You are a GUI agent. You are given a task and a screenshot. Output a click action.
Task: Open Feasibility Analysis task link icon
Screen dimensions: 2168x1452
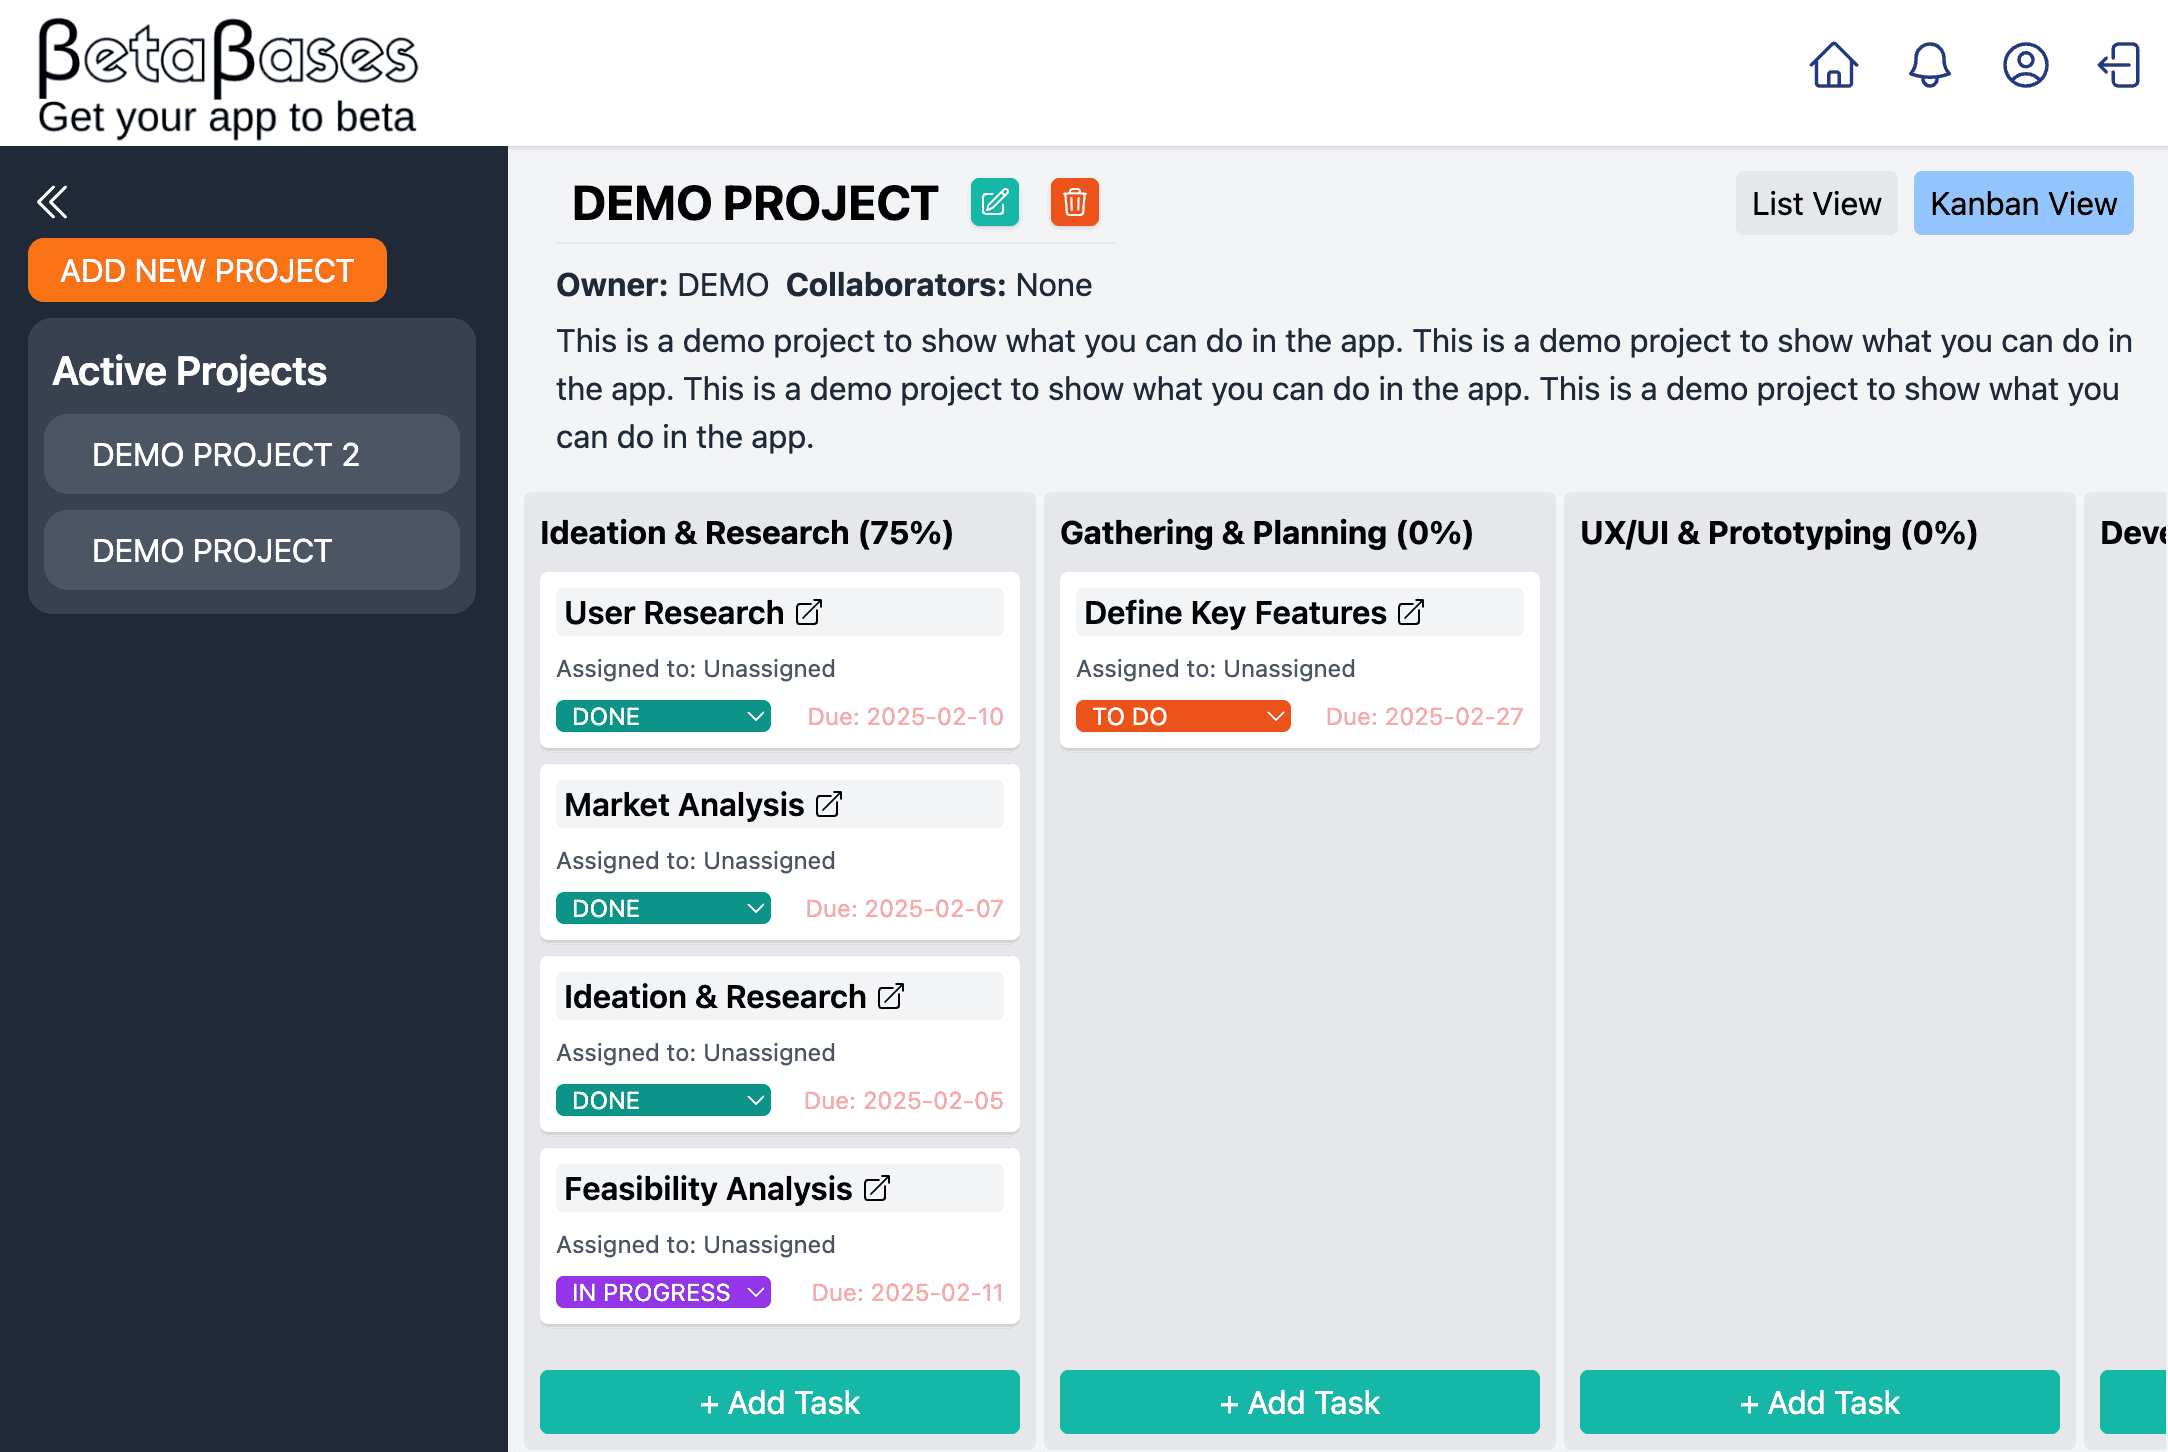(x=877, y=1188)
